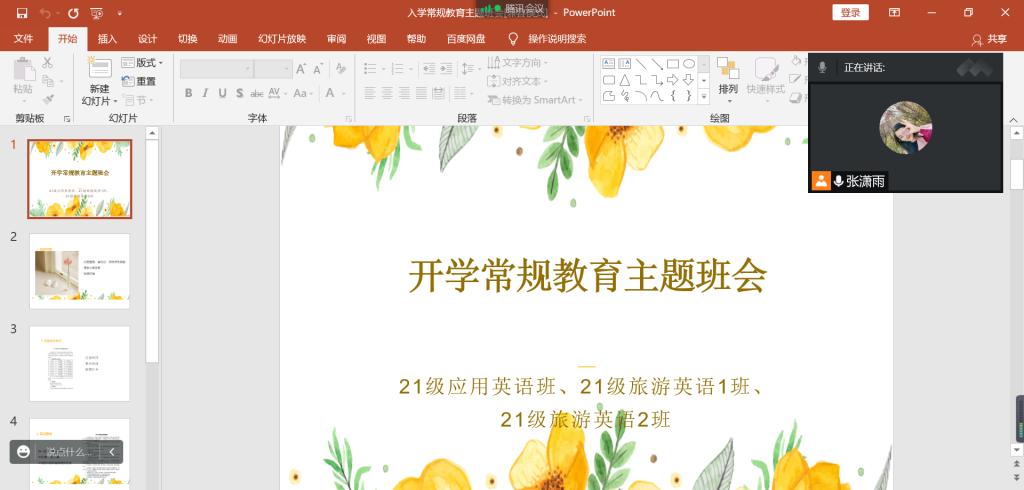Click the Cut scissors icon
Image resolution: width=1024 pixels, height=490 pixels.
(48, 63)
